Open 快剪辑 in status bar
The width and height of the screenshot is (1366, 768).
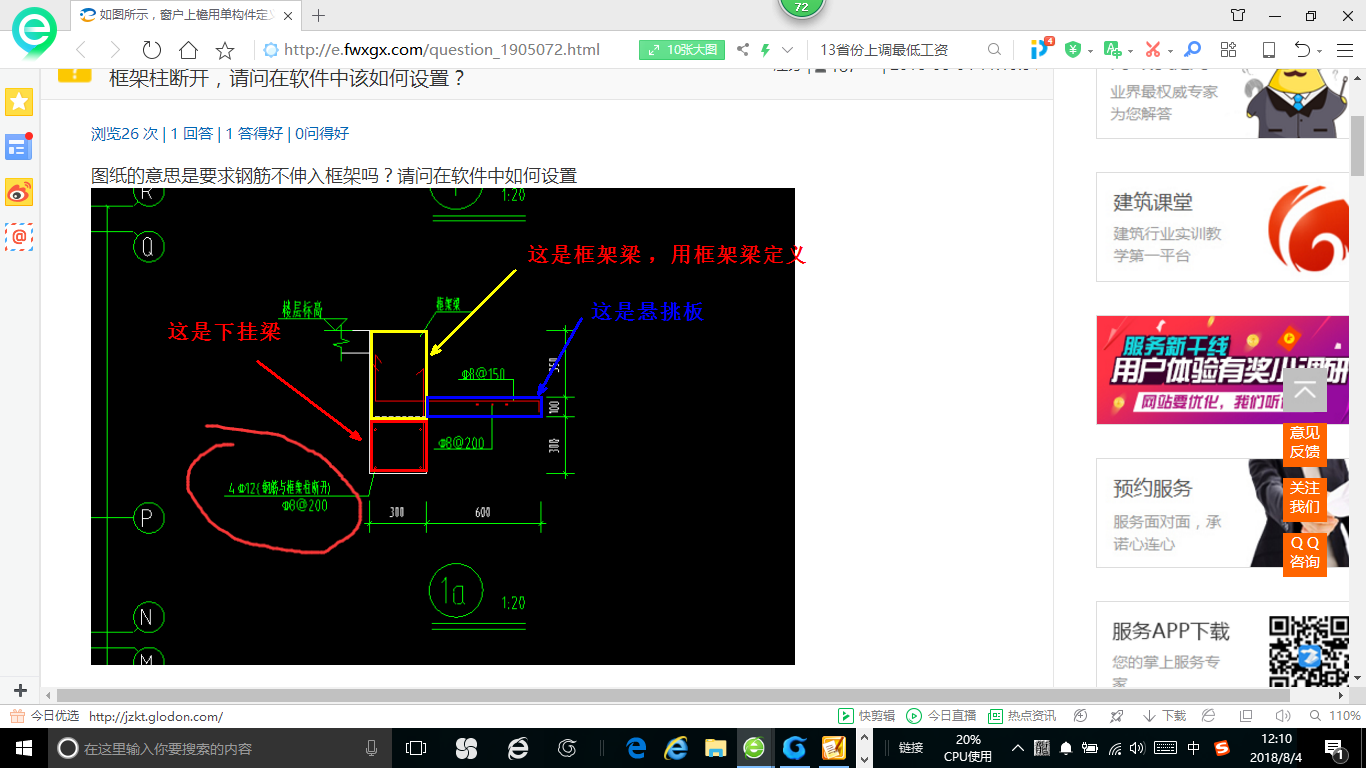tap(867, 716)
